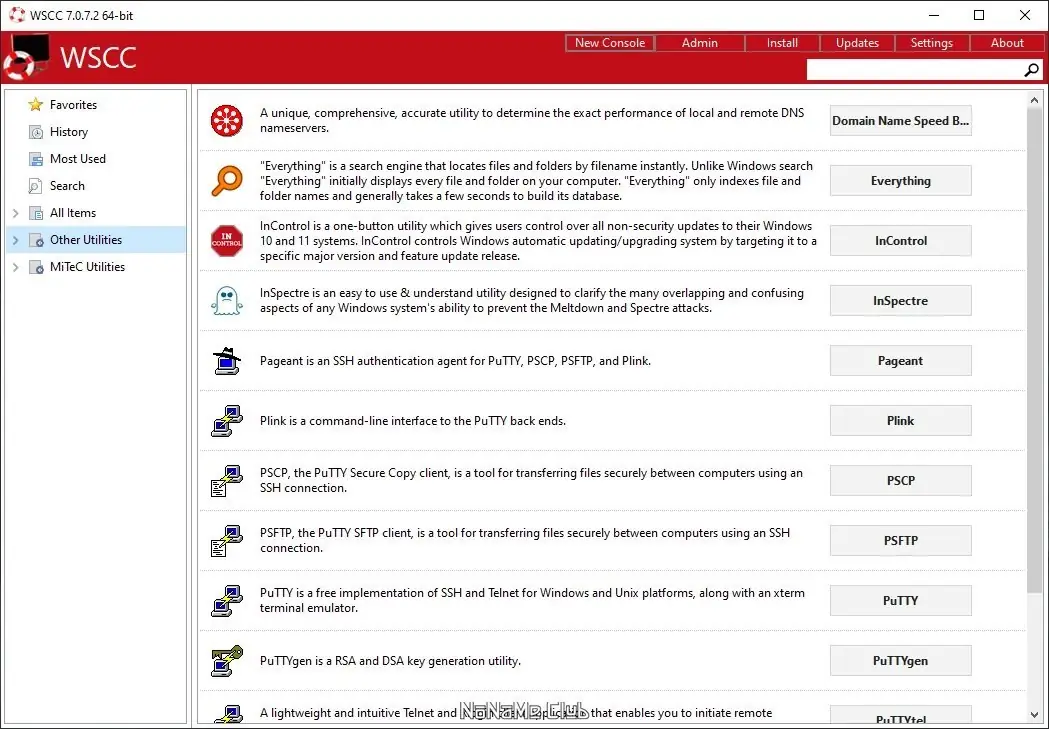Click the PSCP icon

tap(227, 481)
